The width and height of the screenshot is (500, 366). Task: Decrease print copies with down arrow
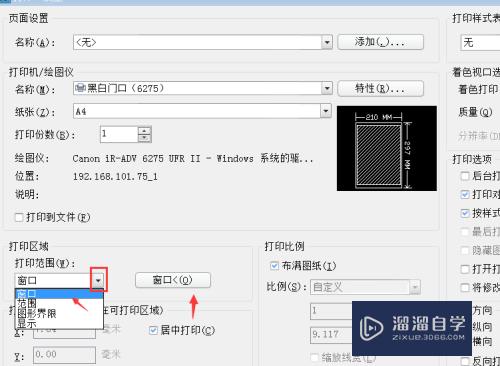tap(144, 138)
